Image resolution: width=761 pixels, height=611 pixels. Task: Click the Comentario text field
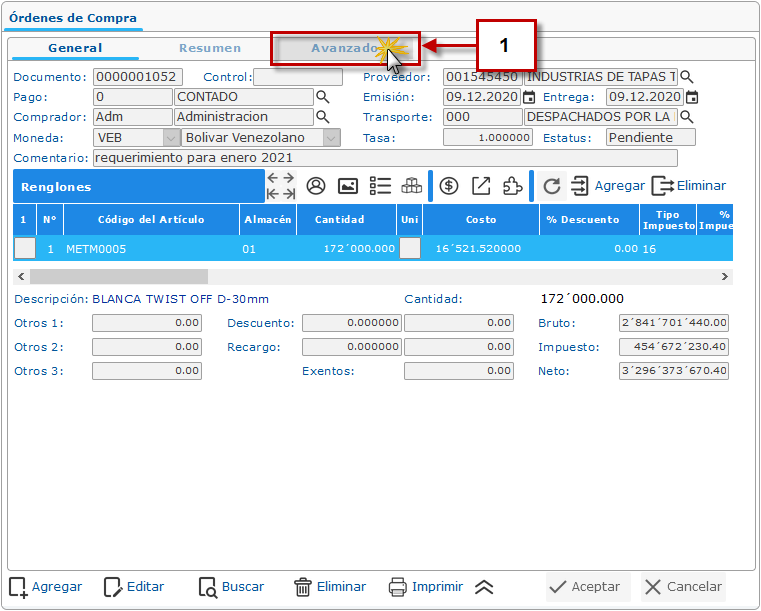click(x=384, y=158)
